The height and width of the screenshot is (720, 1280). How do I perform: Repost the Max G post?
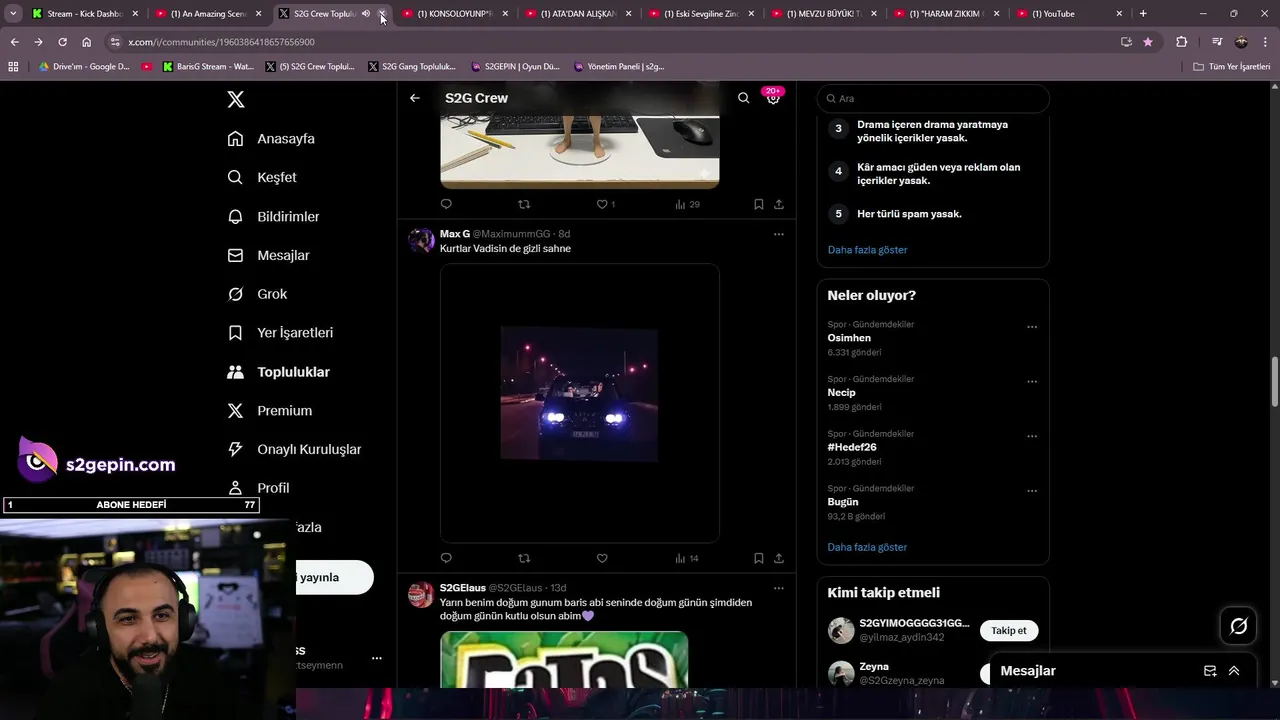coord(524,558)
